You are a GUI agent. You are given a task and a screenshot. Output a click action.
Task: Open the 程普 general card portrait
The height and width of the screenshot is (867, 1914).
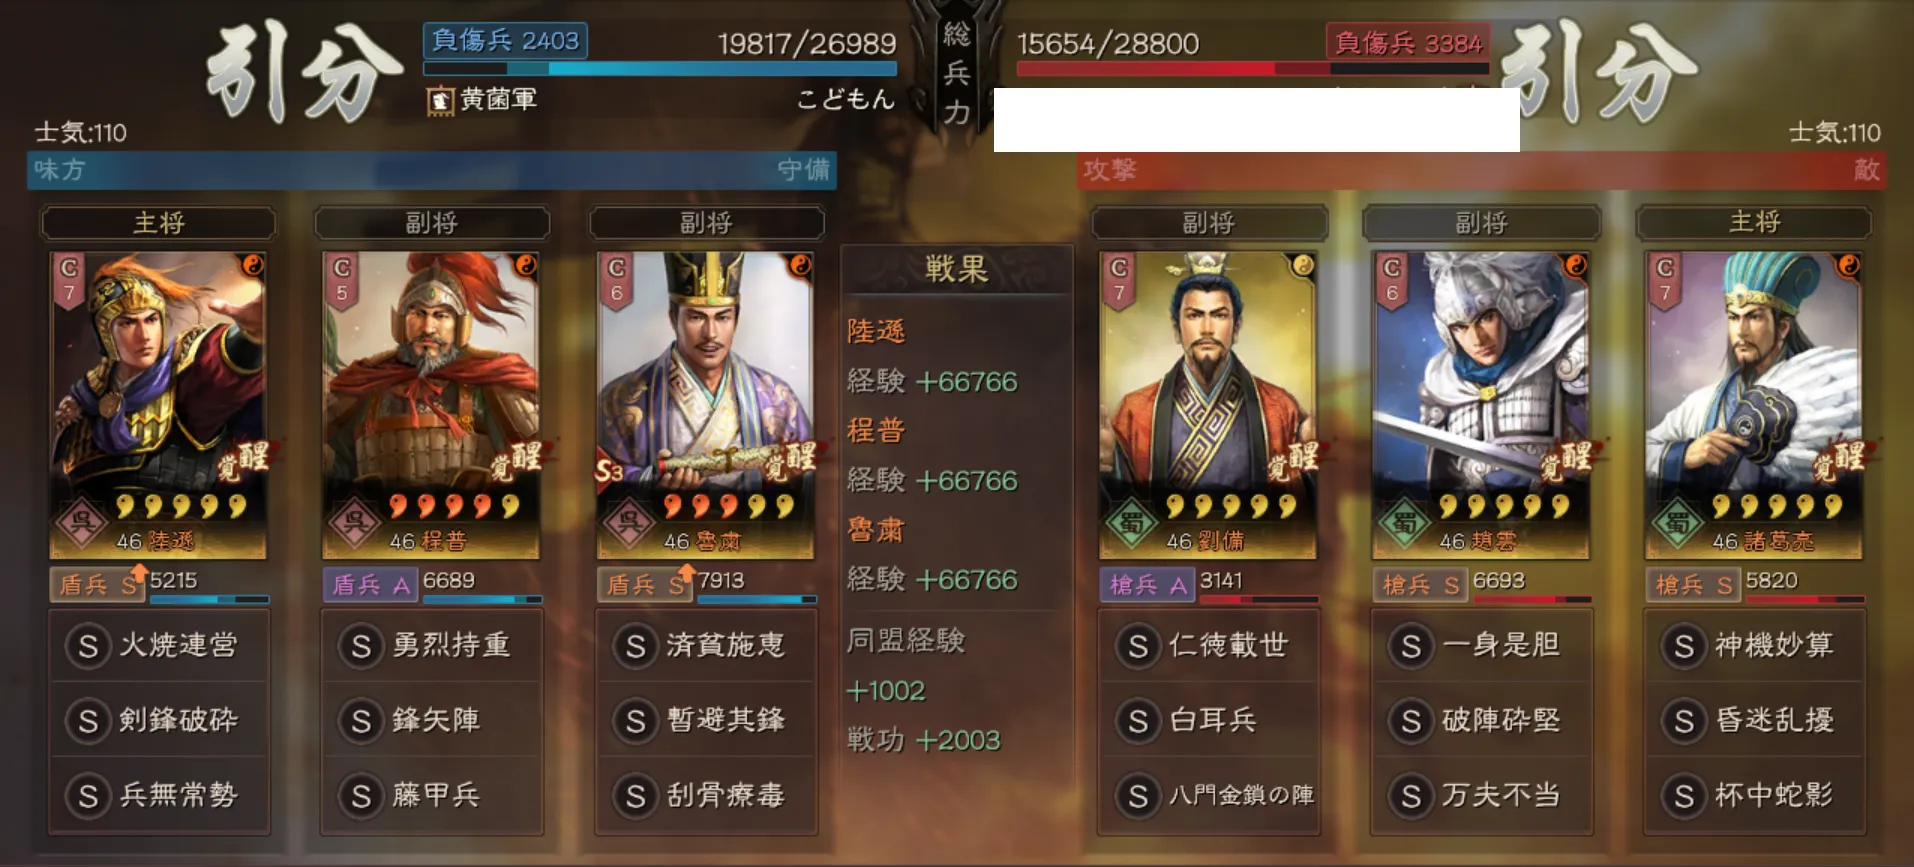point(431,405)
